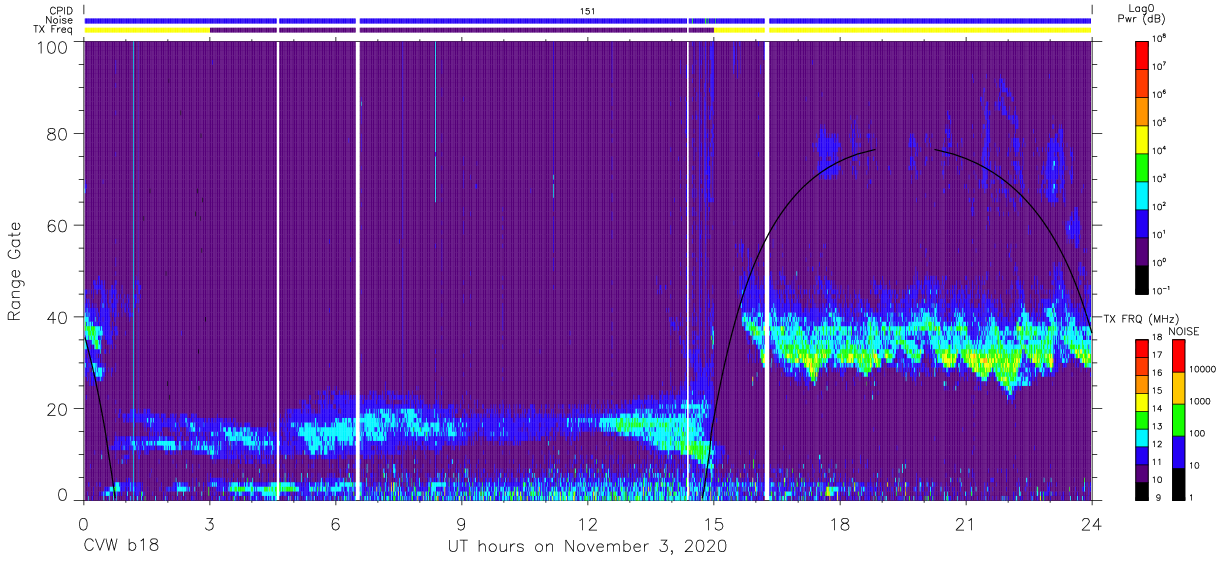This screenshot has width=1228, height=567.
Task: Click the TX Freq row label
Action: [x=54, y=30]
